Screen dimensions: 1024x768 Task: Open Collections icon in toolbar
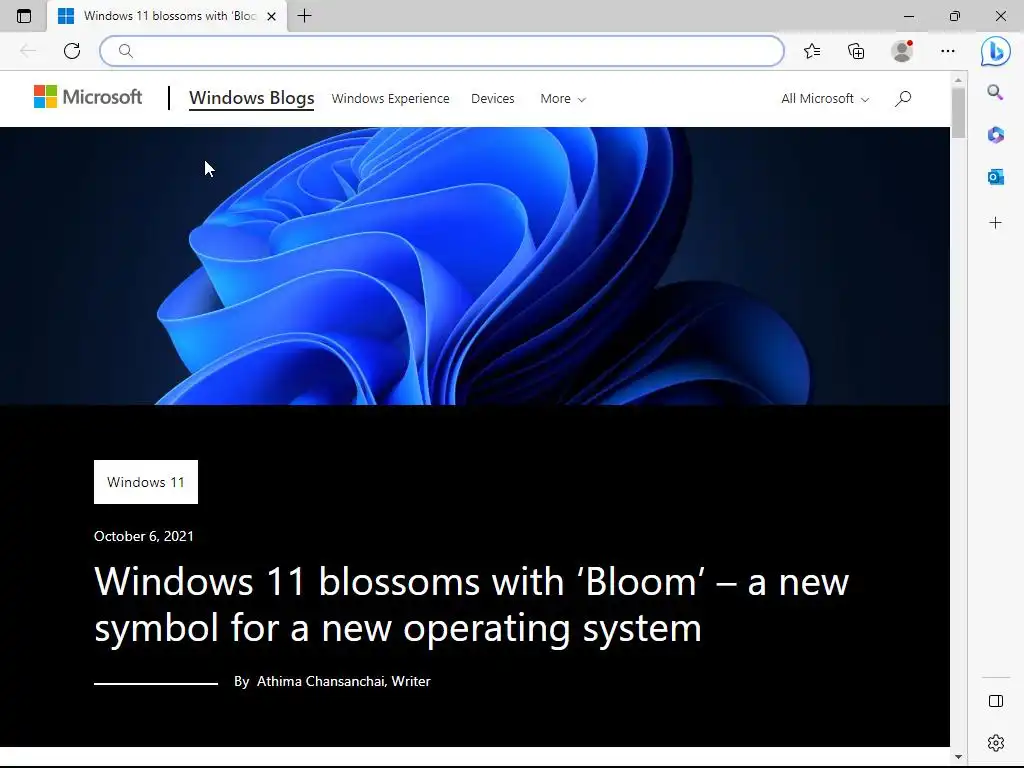pos(856,51)
